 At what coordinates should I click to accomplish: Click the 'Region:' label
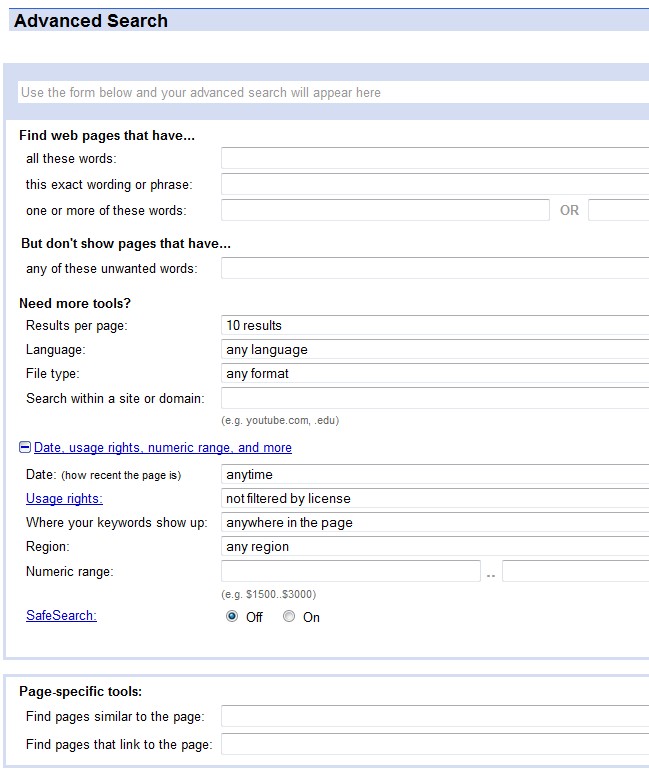pyautogui.click(x=48, y=547)
